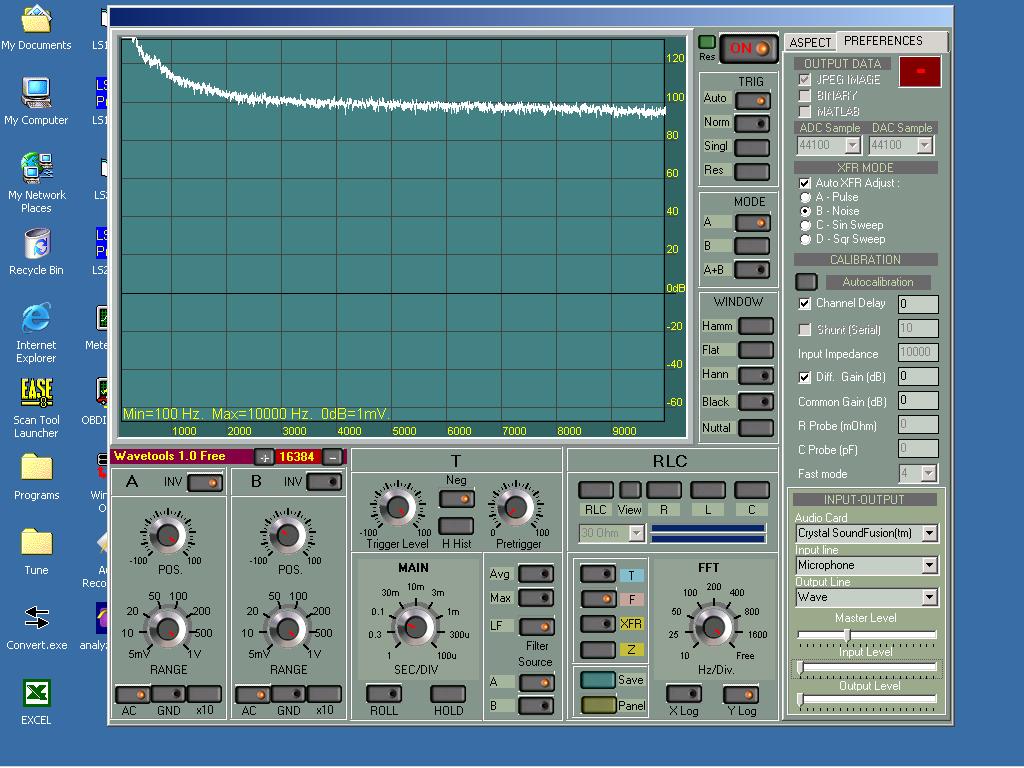Click the Master Level slider
The image size is (1024, 768).
point(866,635)
